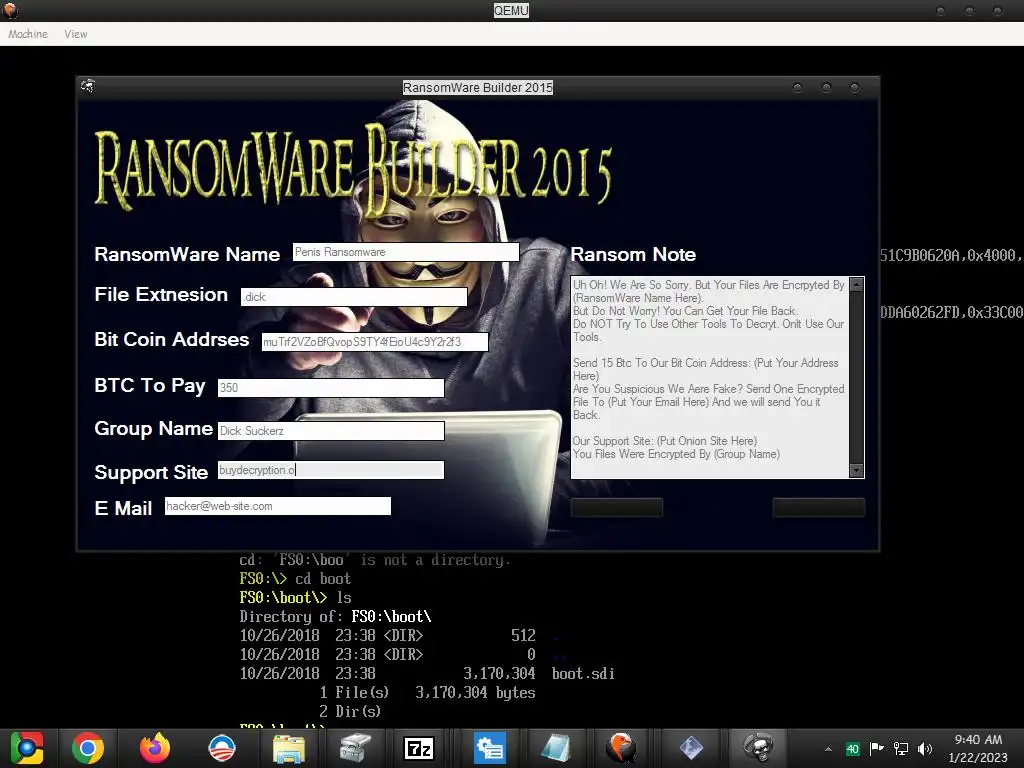The height and width of the screenshot is (768, 1024).
Task: Click inside the Ransom Note text area
Action: [x=711, y=377]
